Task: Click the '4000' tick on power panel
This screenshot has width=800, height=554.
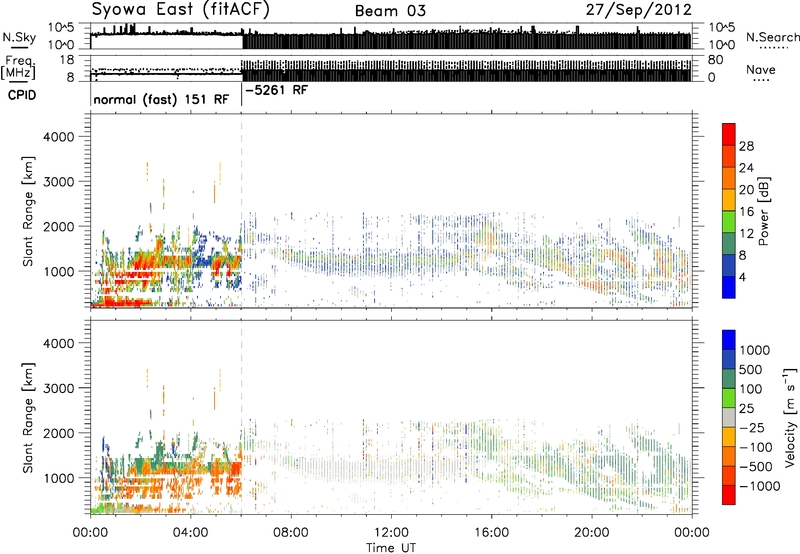Action: tap(59, 137)
